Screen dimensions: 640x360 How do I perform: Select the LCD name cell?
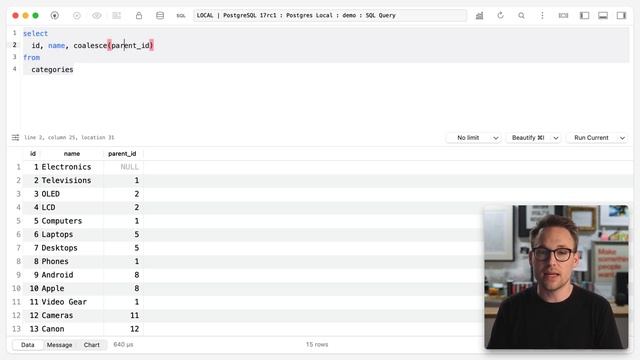coord(71,207)
